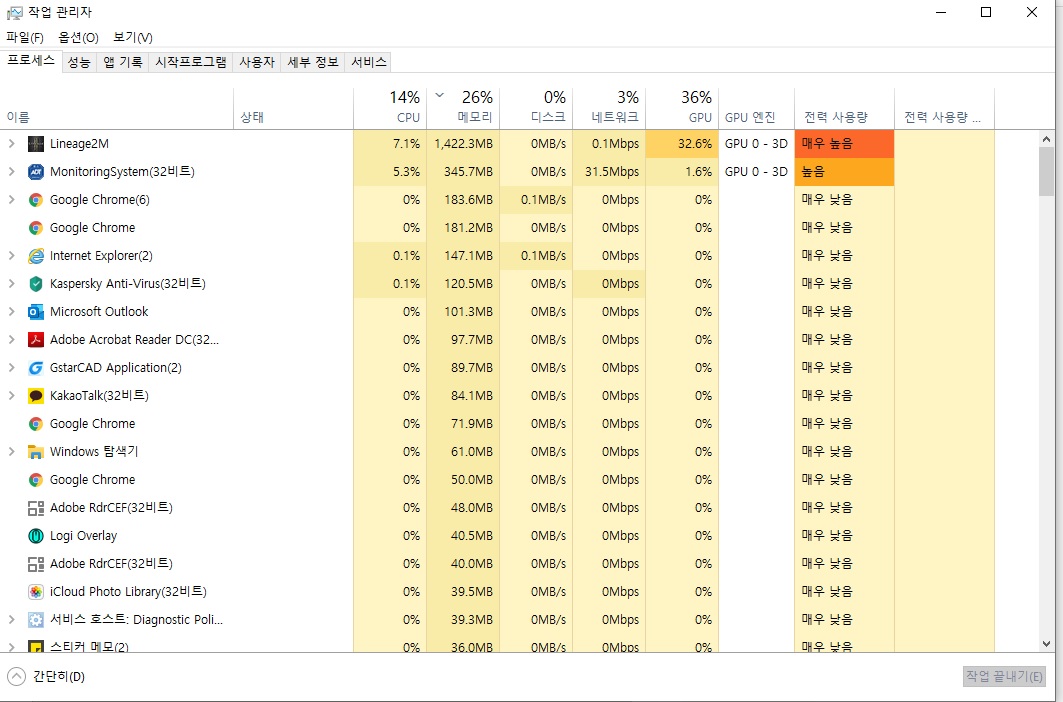Sort by the GPU 36% column header

[x=682, y=108]
